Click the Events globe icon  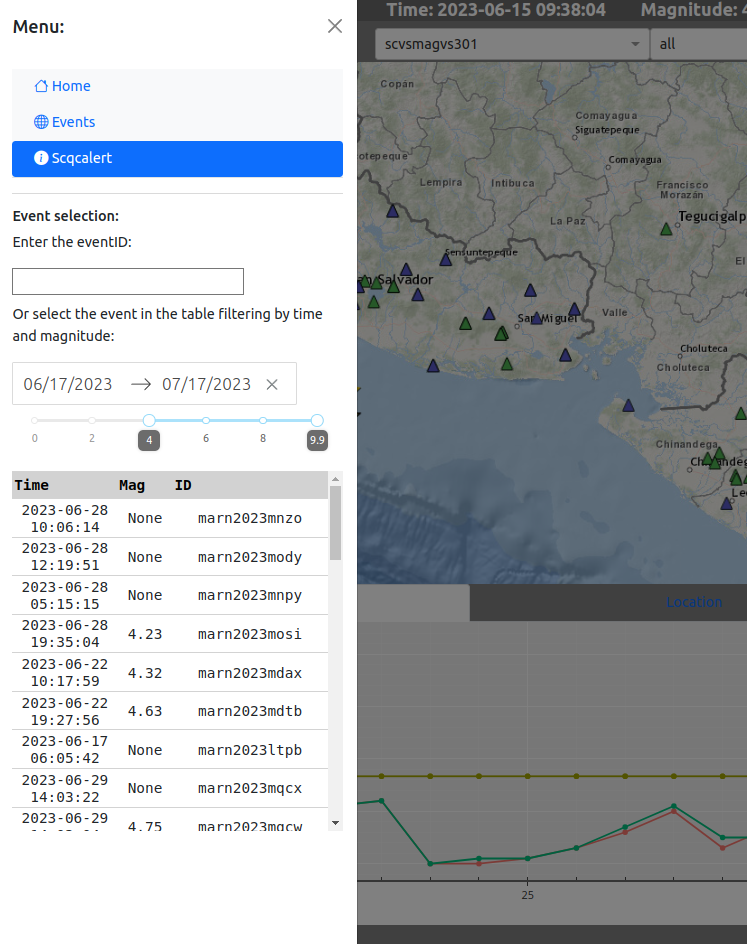41,122
